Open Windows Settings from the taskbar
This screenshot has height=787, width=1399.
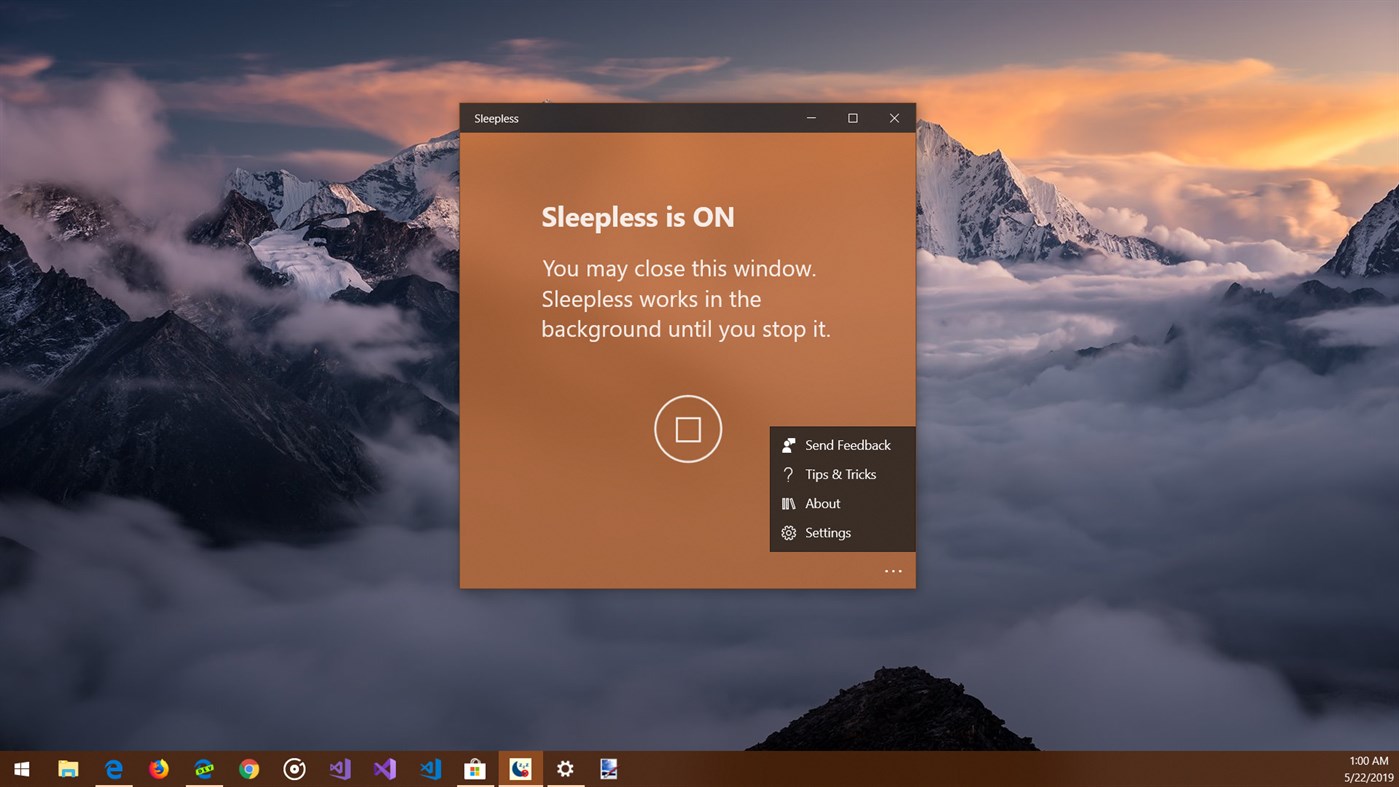tap(565, 768)
